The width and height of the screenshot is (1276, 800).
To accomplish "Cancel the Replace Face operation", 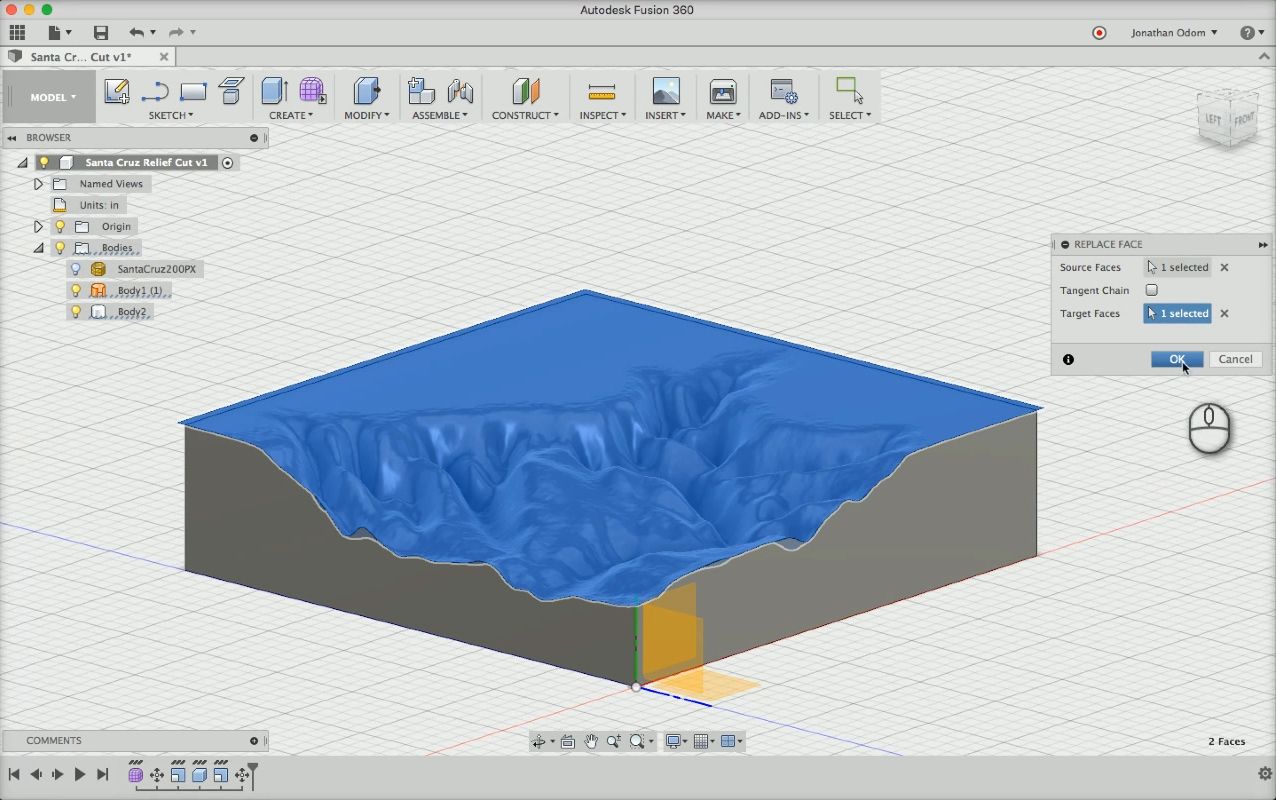I will coord(1235,359).
